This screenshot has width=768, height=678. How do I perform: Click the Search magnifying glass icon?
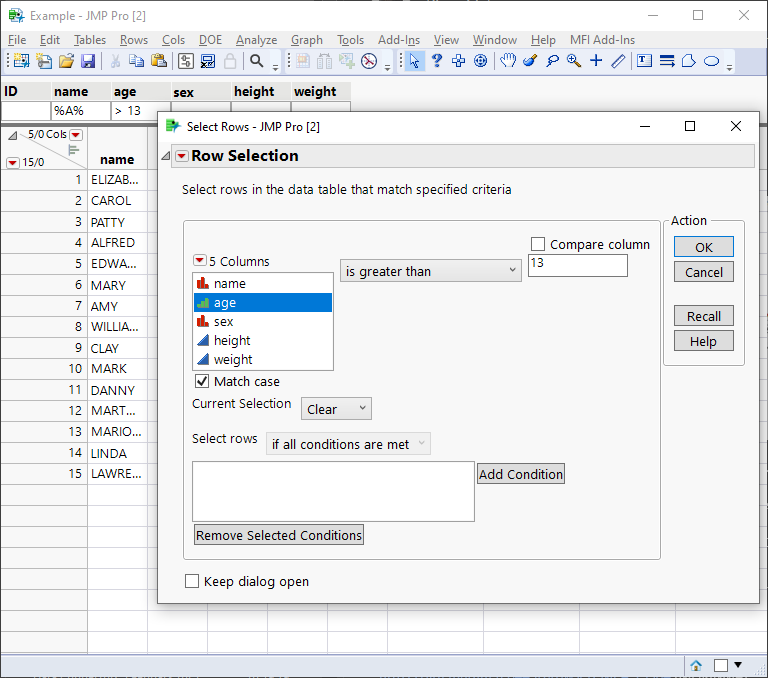point(257,62)
